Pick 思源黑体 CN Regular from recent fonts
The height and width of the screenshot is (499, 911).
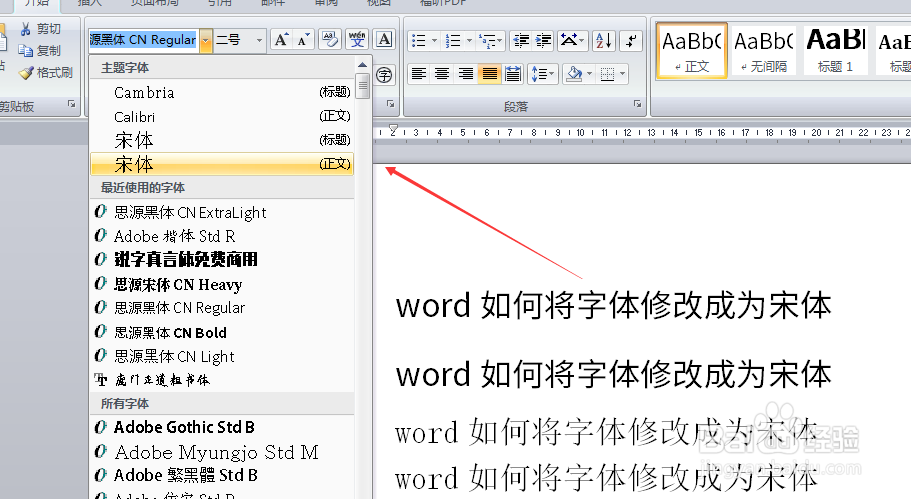tap(222, 308)
